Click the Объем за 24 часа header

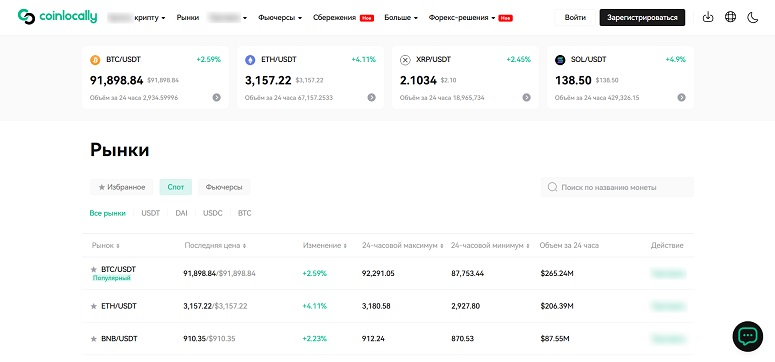(569, 245)
